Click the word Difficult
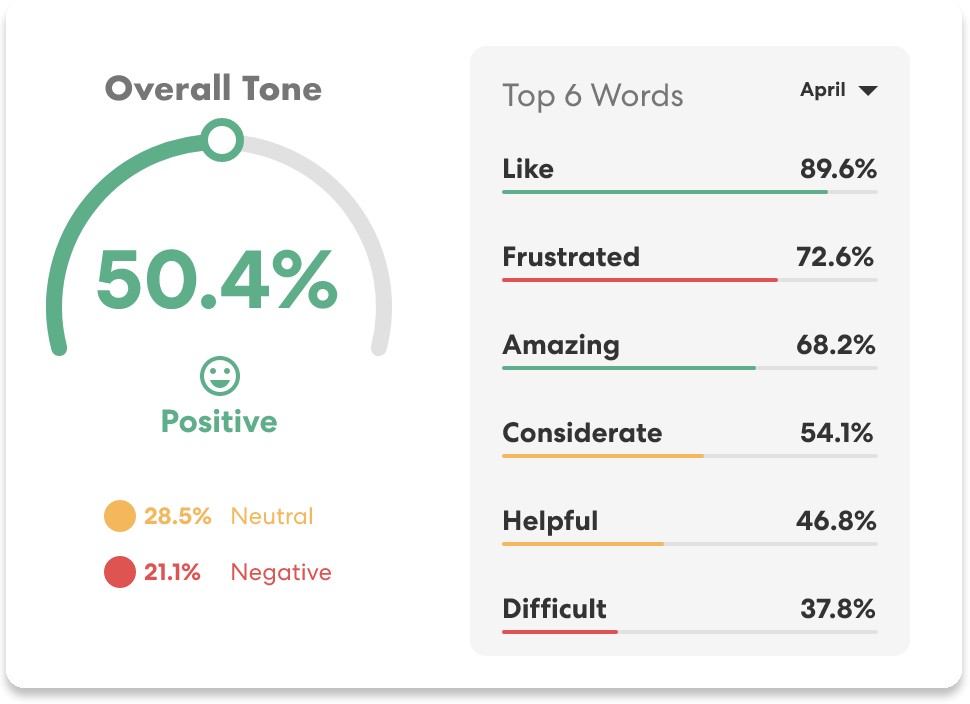 click(x=554, y=608)
